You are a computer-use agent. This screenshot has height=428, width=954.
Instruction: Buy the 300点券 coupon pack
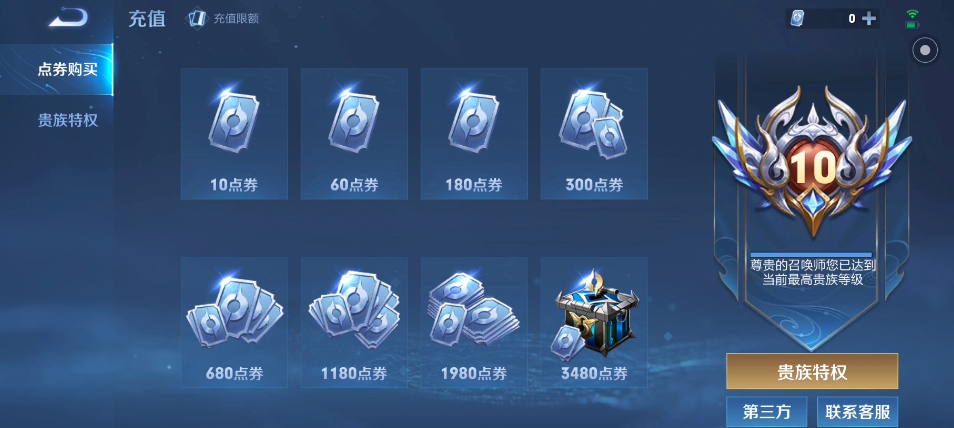tap(594, 134)
